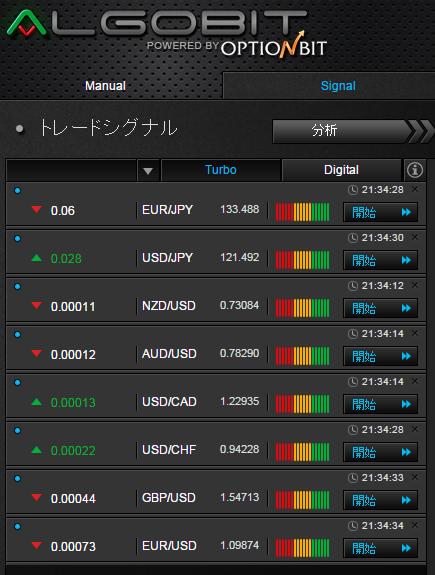
Task: Dismiss the GBP/USD signal with X
Action: pyautogui.click(x=415, y=477)
